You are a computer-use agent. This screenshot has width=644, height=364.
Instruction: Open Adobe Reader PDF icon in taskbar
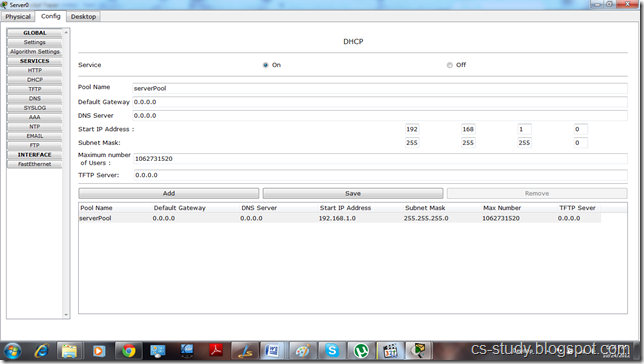click(x=216, y=351)
